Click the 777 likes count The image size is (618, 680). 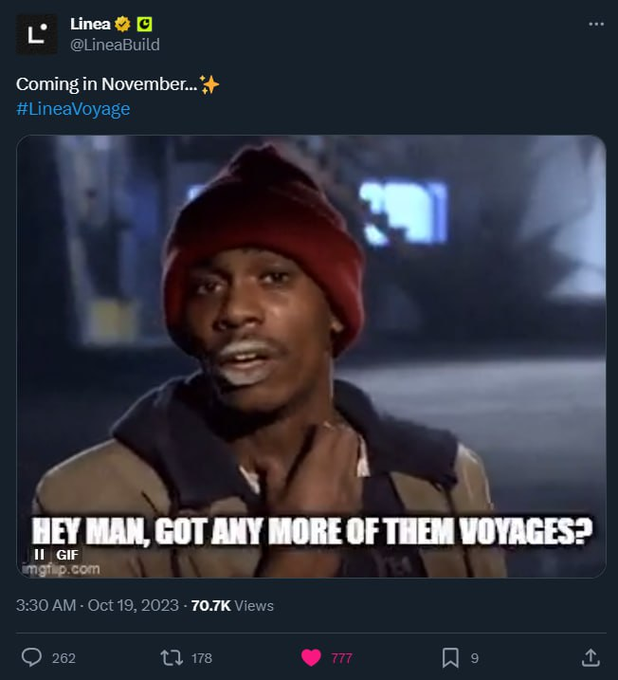[x=341, y=658]
